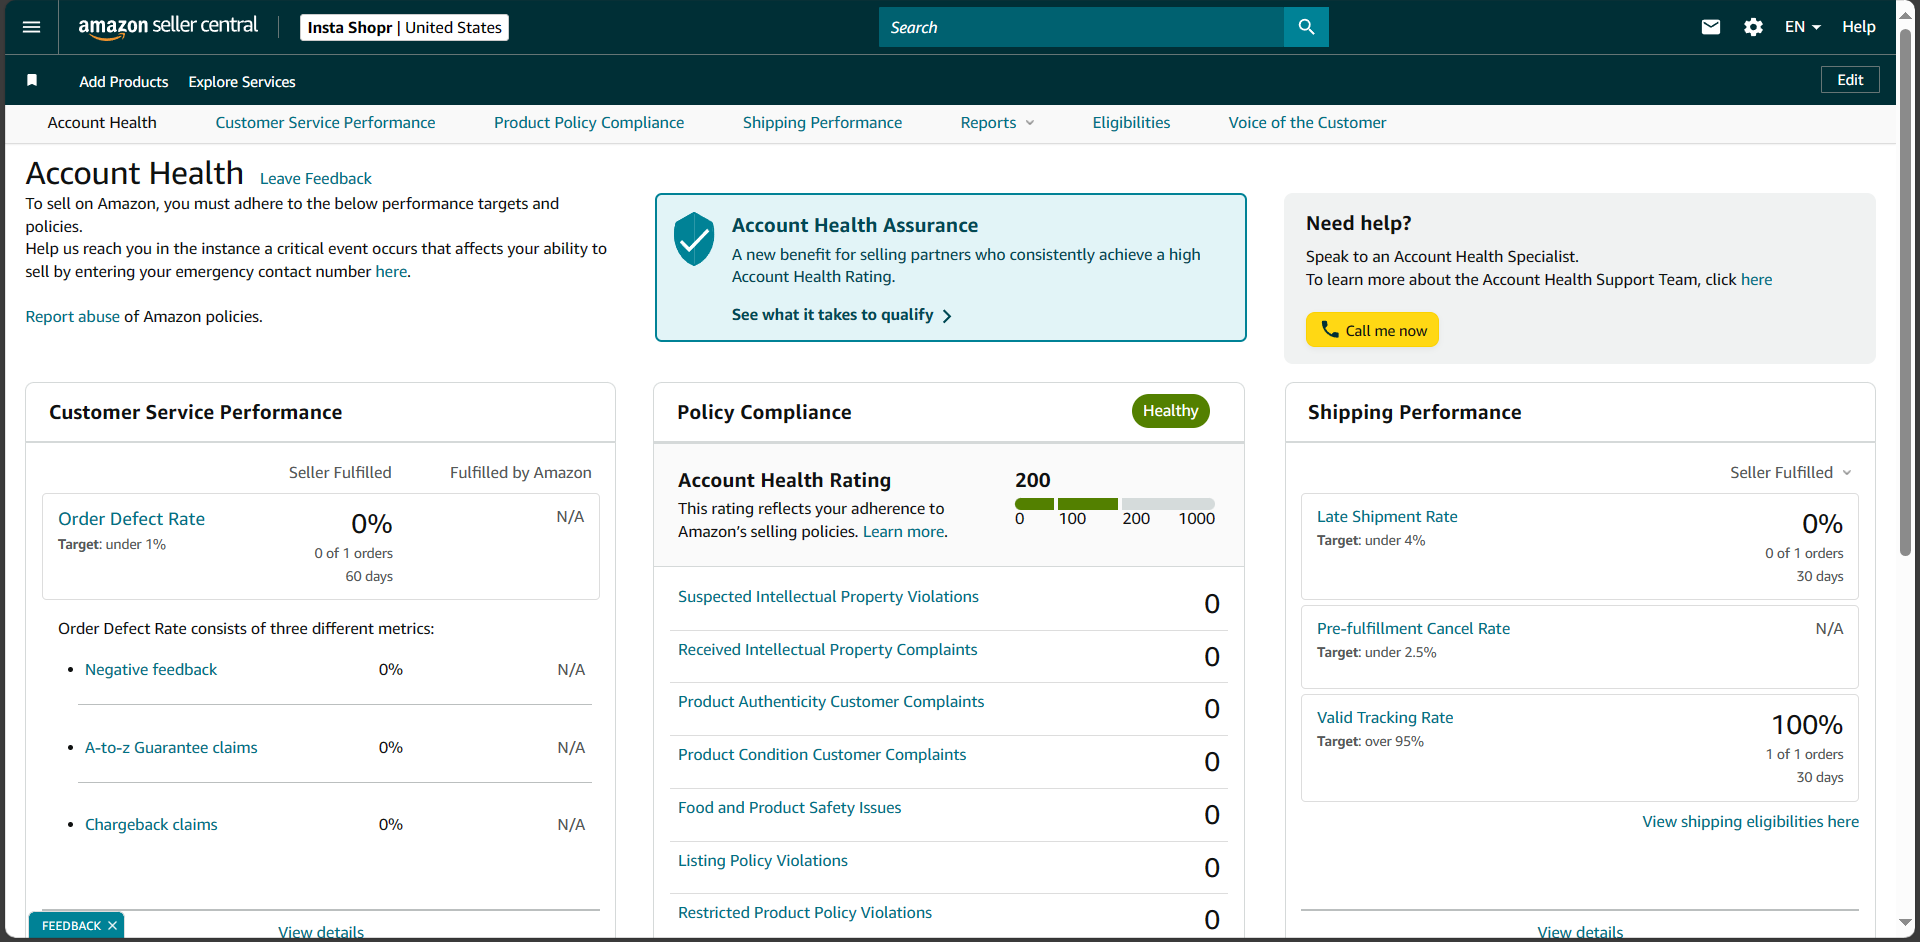
Task: Open Order Defect Rate details
Action: click(x=131, y=519)
